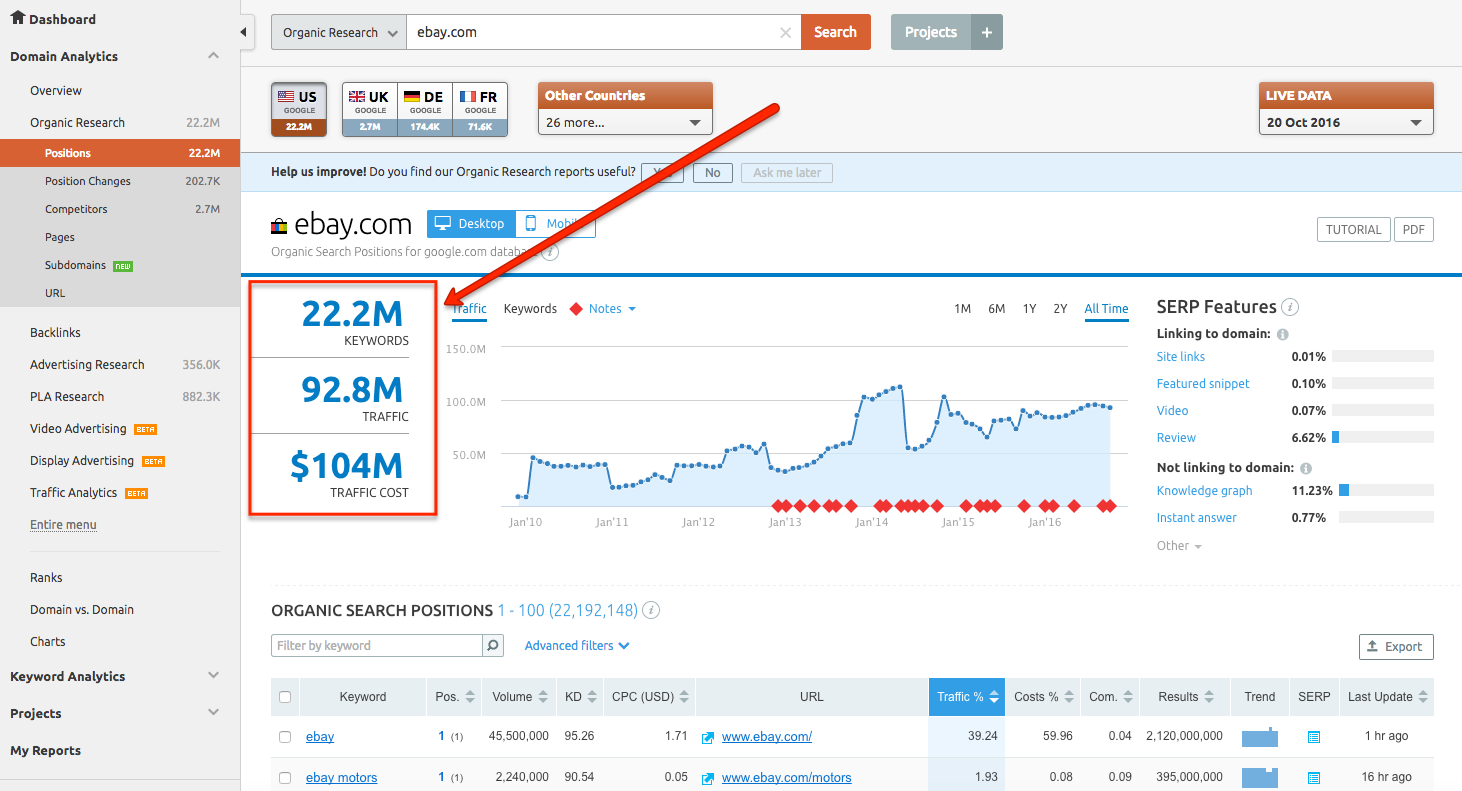
Task: Open the info icon beside SERP Features
Action: 1290,307
